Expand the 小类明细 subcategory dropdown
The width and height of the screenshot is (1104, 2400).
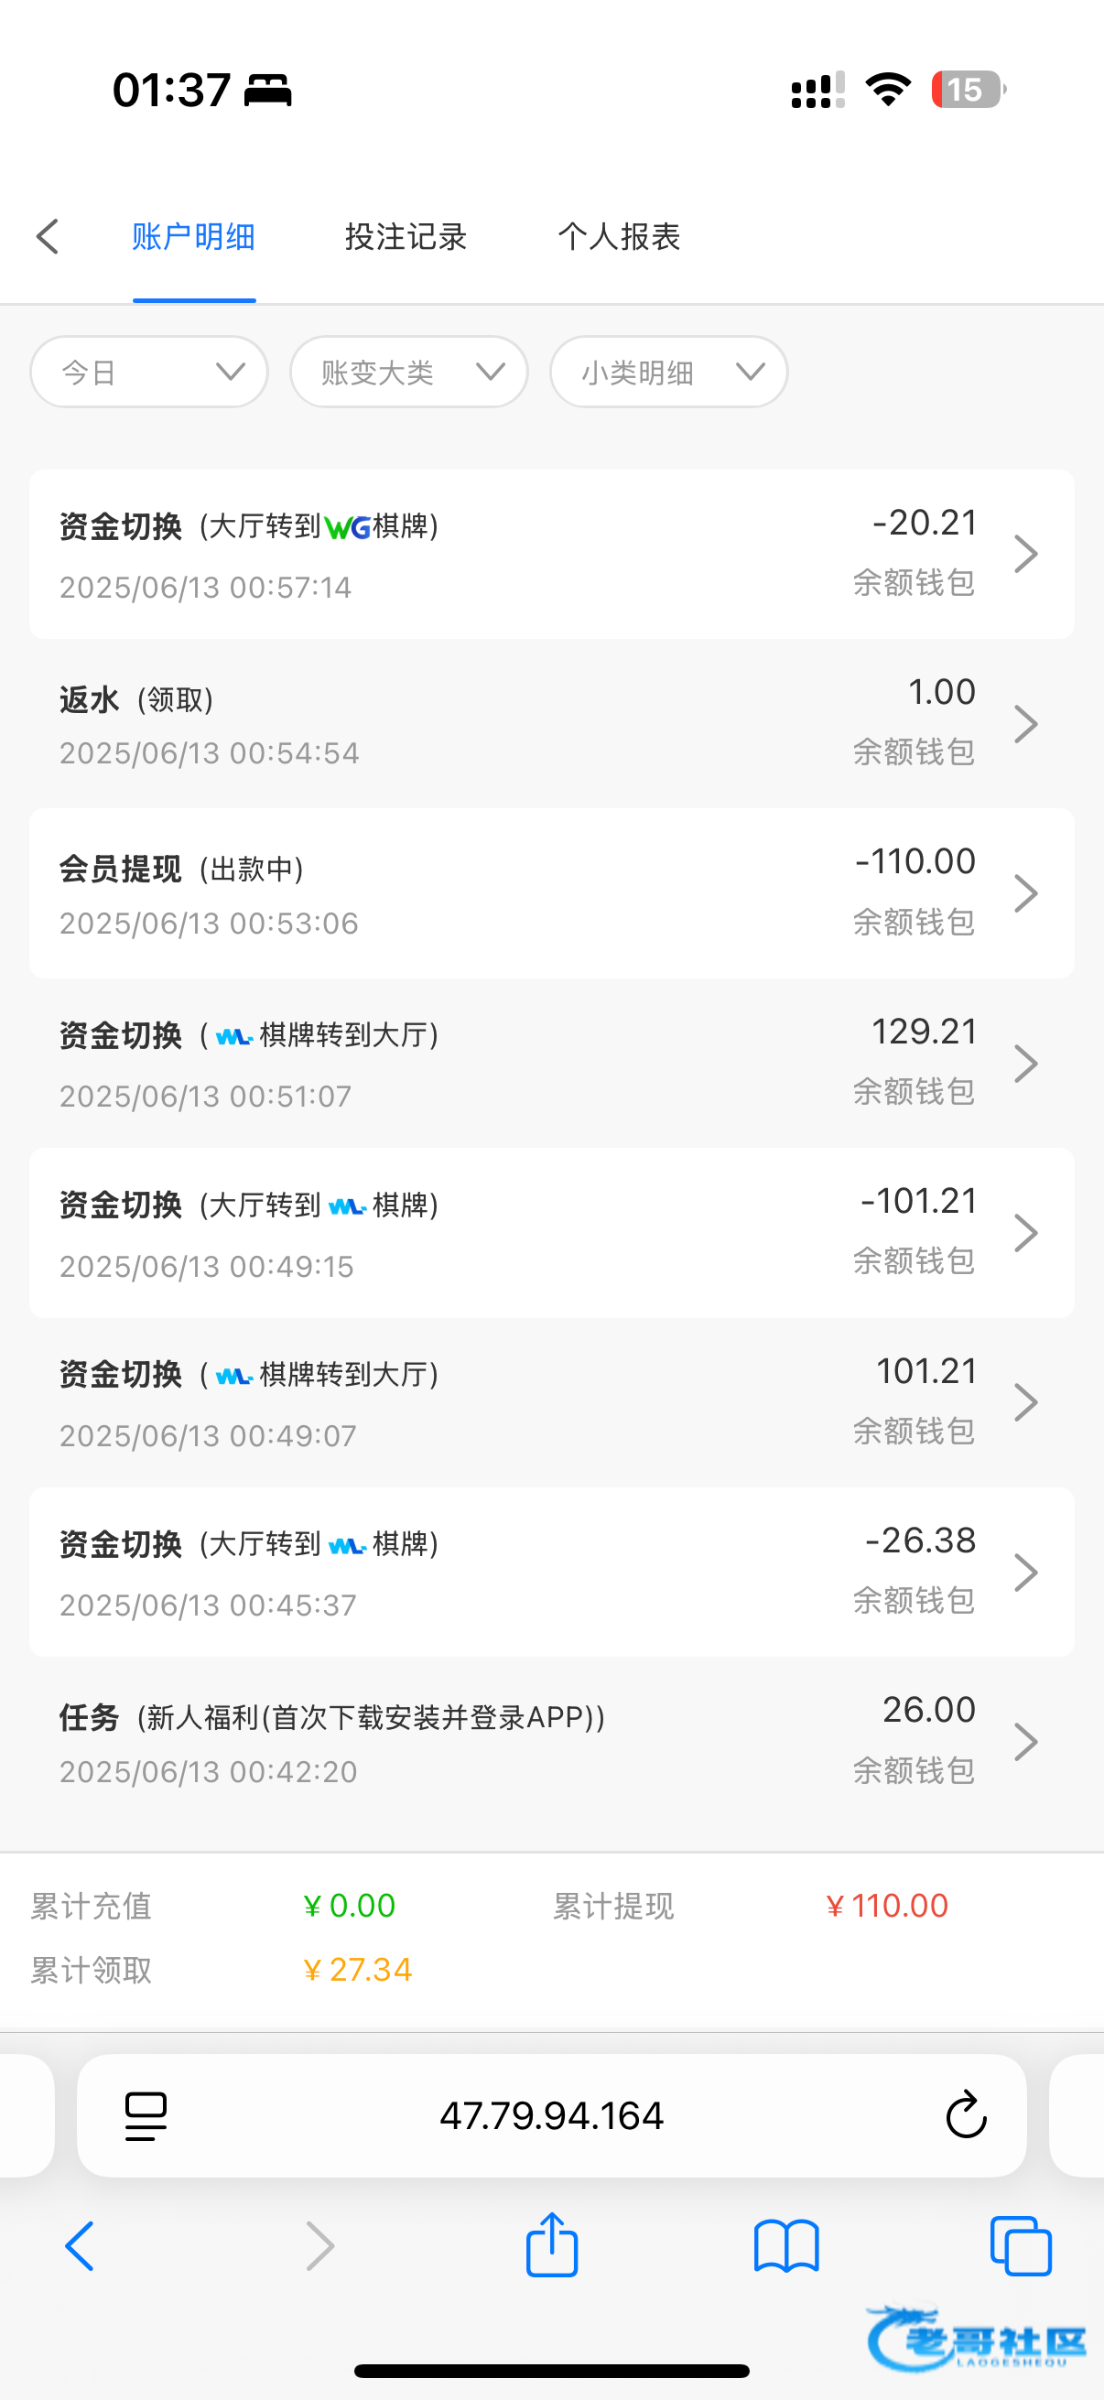(x=669, y=372)
